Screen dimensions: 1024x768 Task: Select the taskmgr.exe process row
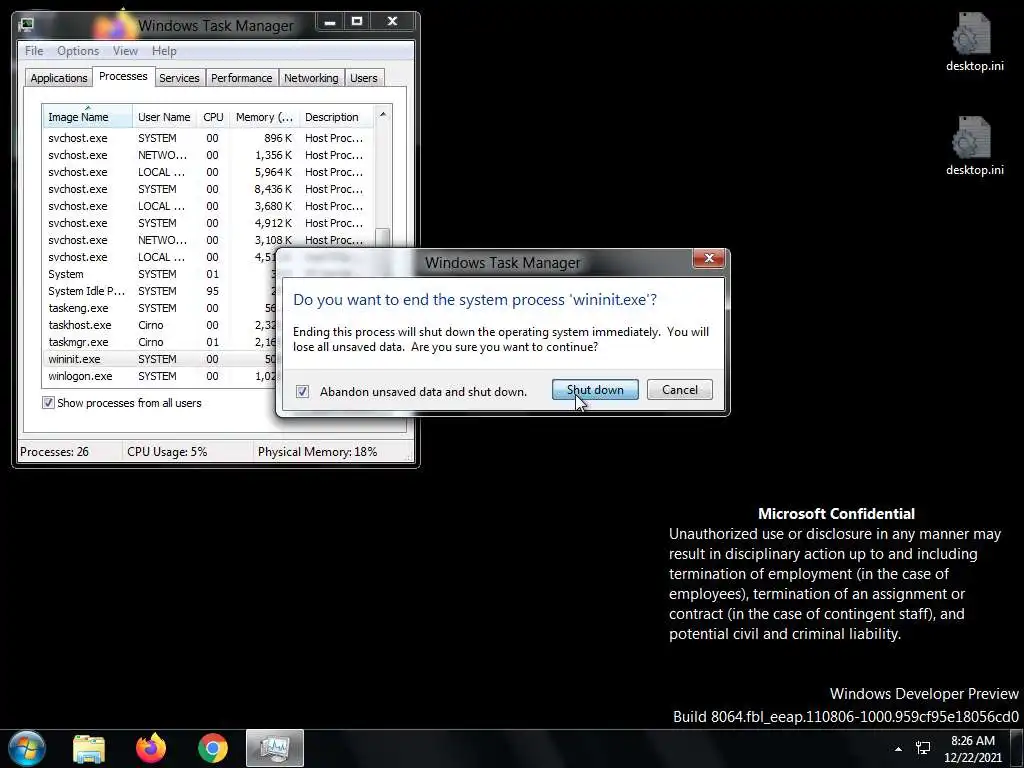(160, 342)
